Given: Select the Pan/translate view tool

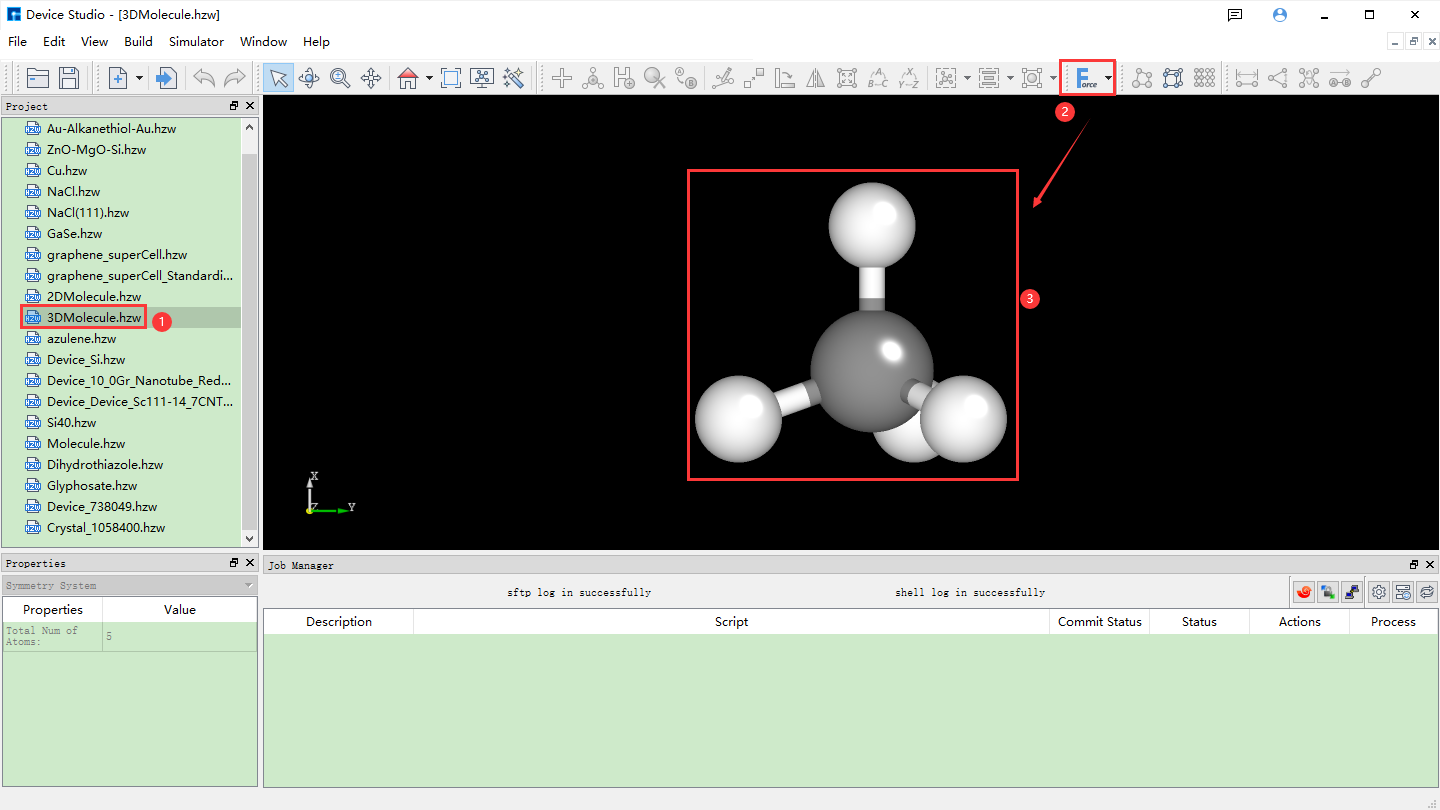Looking at the screenshot, I should 372,77.
